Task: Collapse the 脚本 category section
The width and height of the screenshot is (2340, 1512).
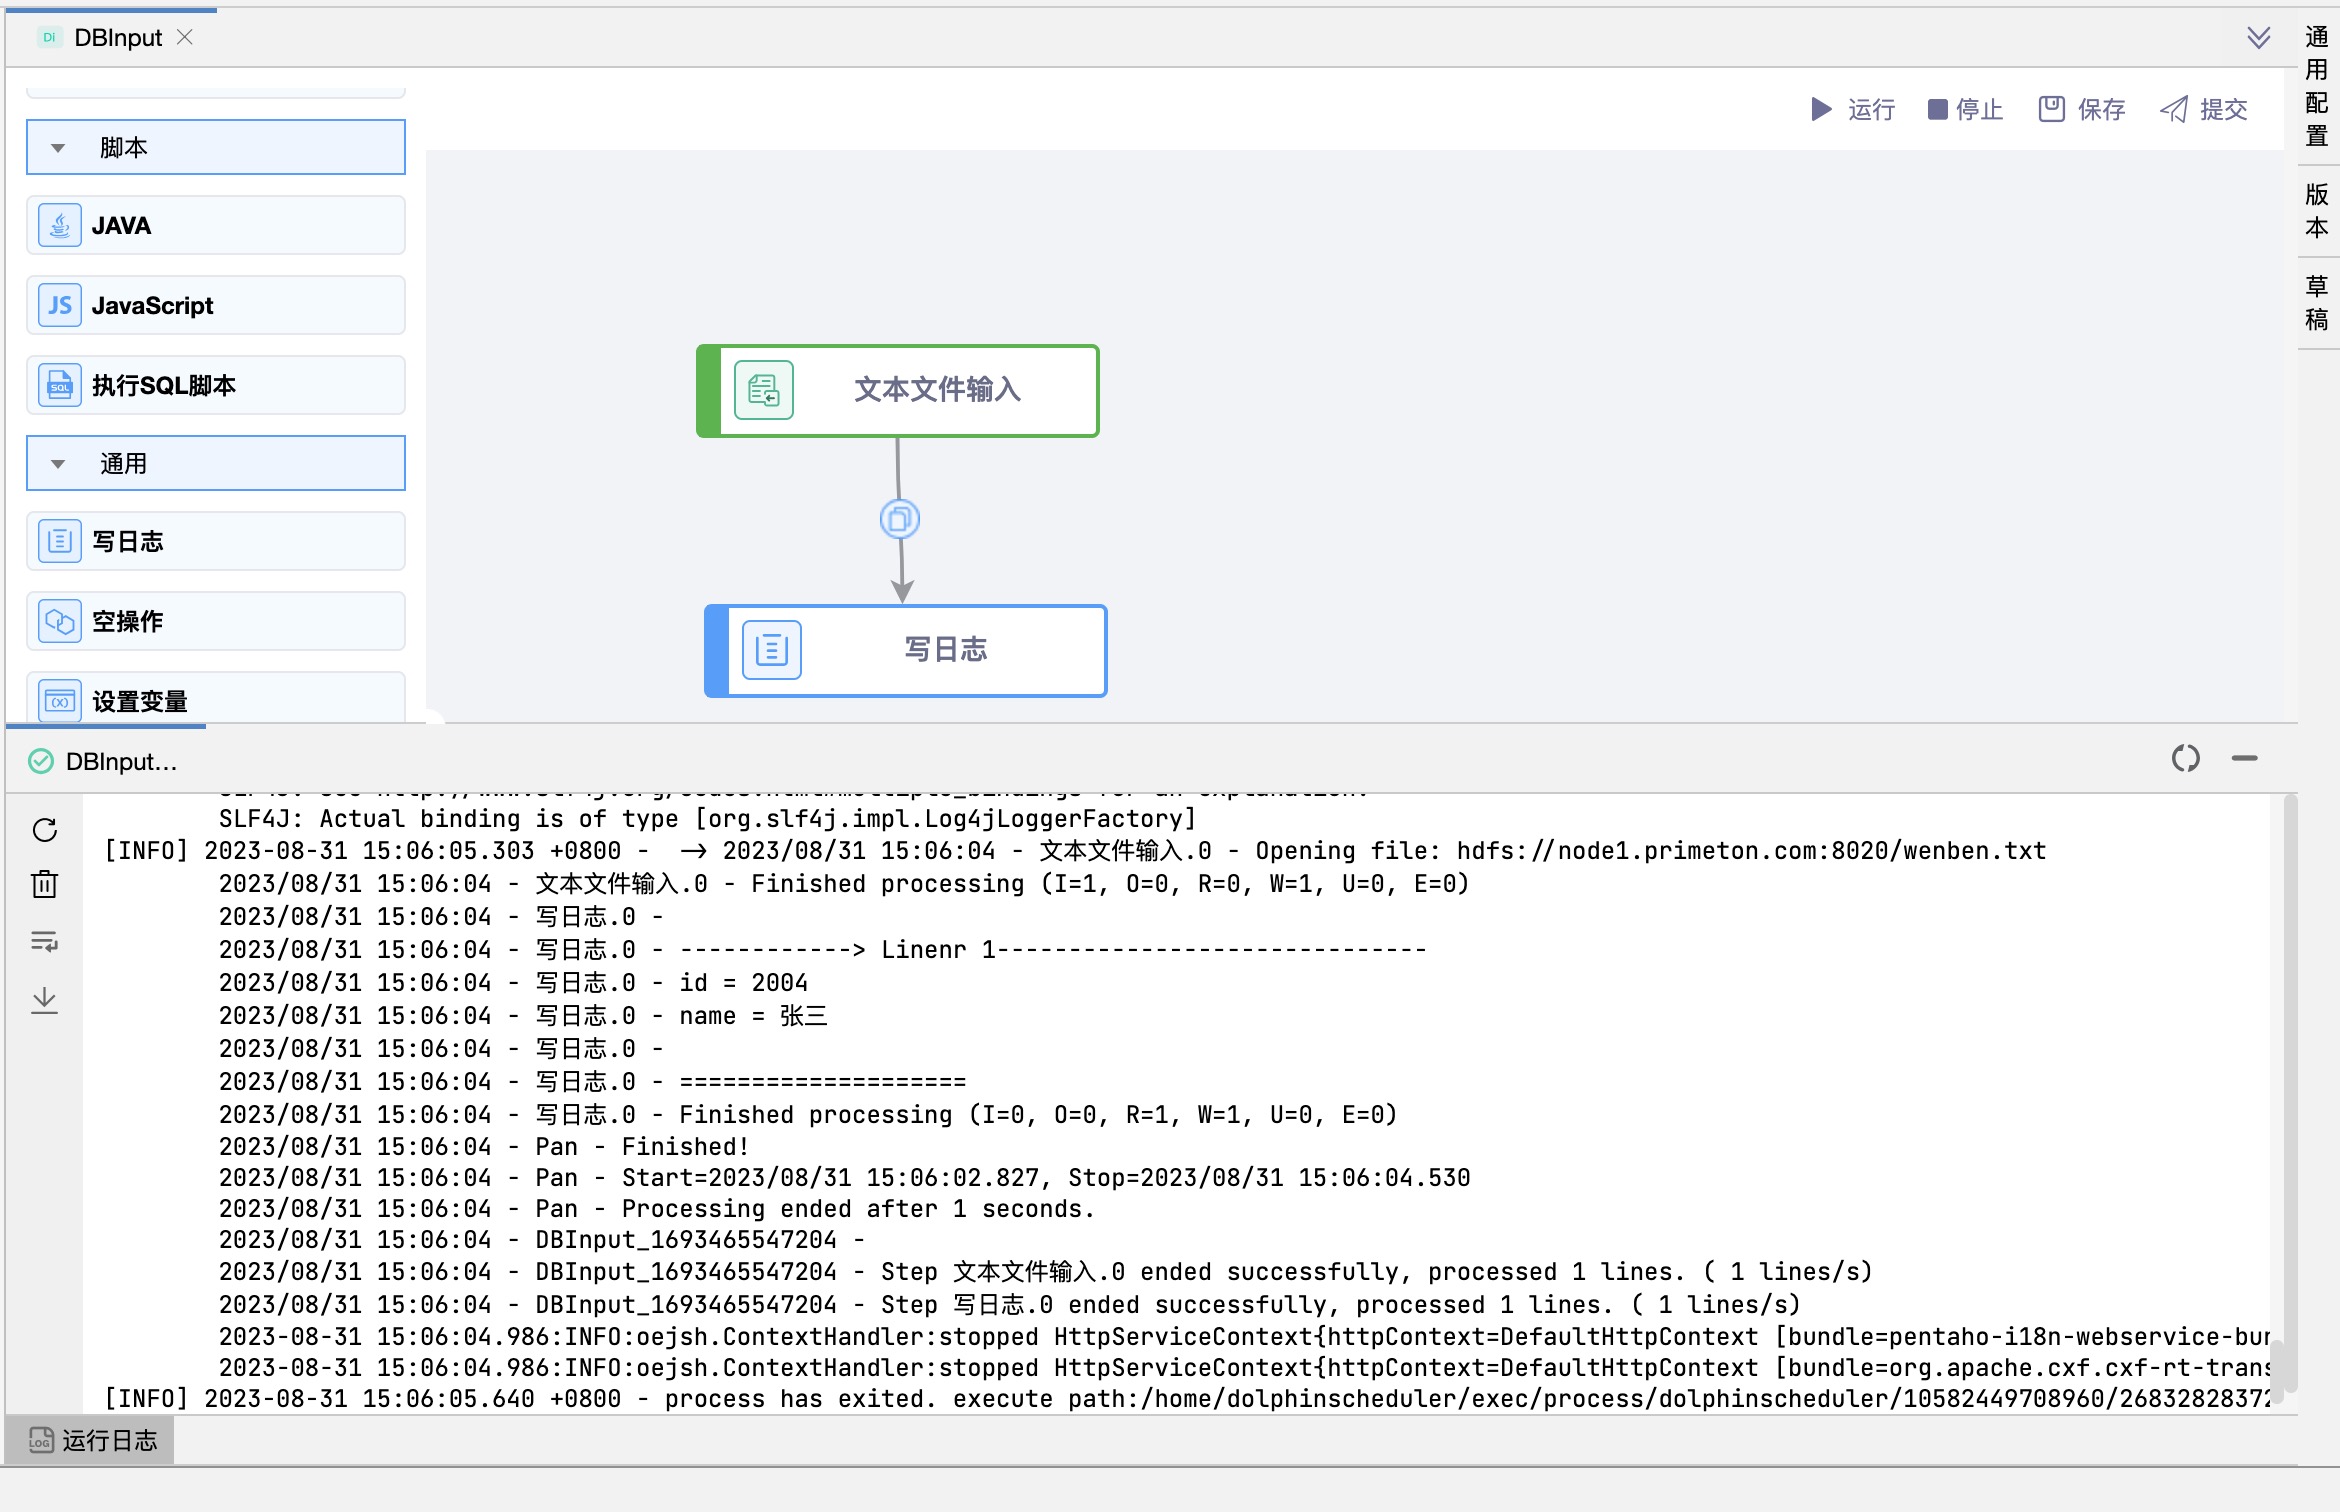Action: 58,148
